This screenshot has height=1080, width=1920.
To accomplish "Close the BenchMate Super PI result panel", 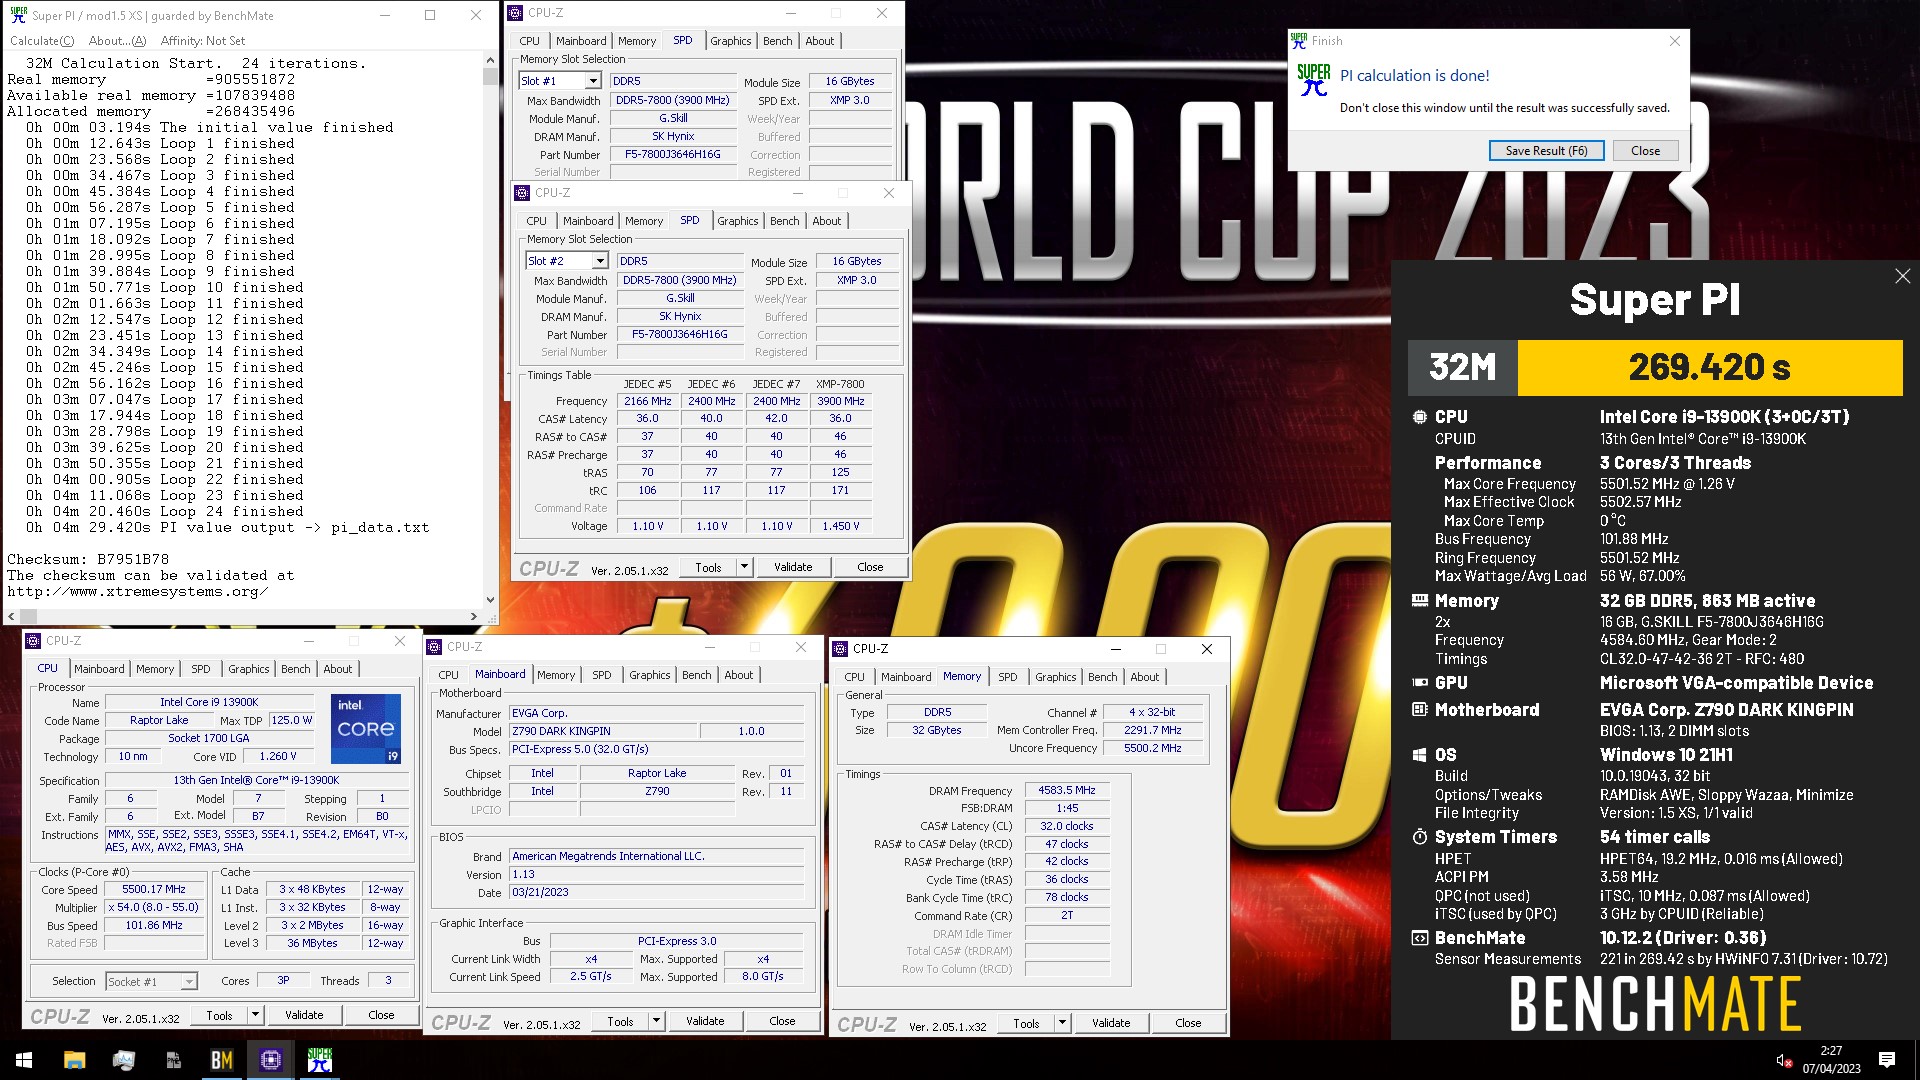I will coord(1902,276).
